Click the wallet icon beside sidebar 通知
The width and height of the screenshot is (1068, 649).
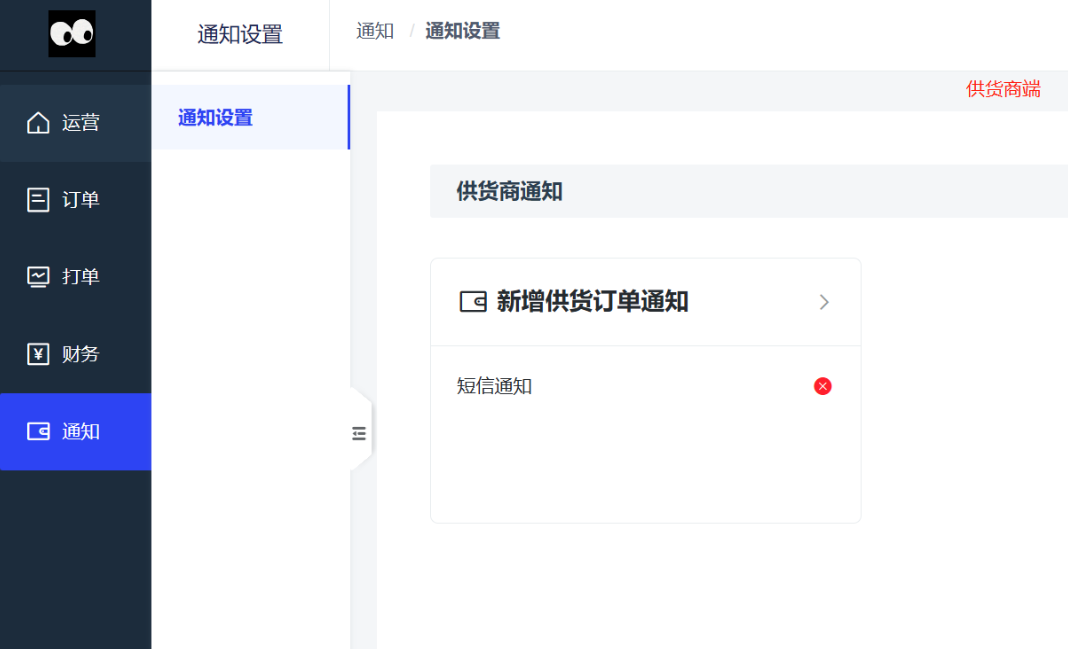[x=38, y=432]
